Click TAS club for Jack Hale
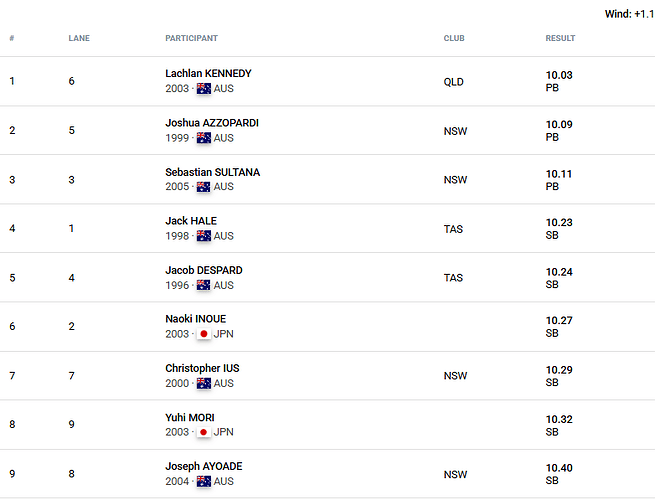The image size is (670, 500). (x=453, y=229)
